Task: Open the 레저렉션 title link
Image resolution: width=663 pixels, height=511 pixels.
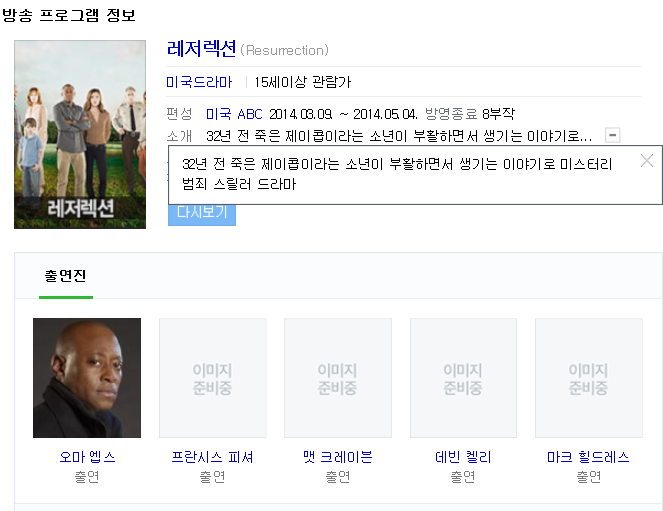Action: click(x=201, y=48)
